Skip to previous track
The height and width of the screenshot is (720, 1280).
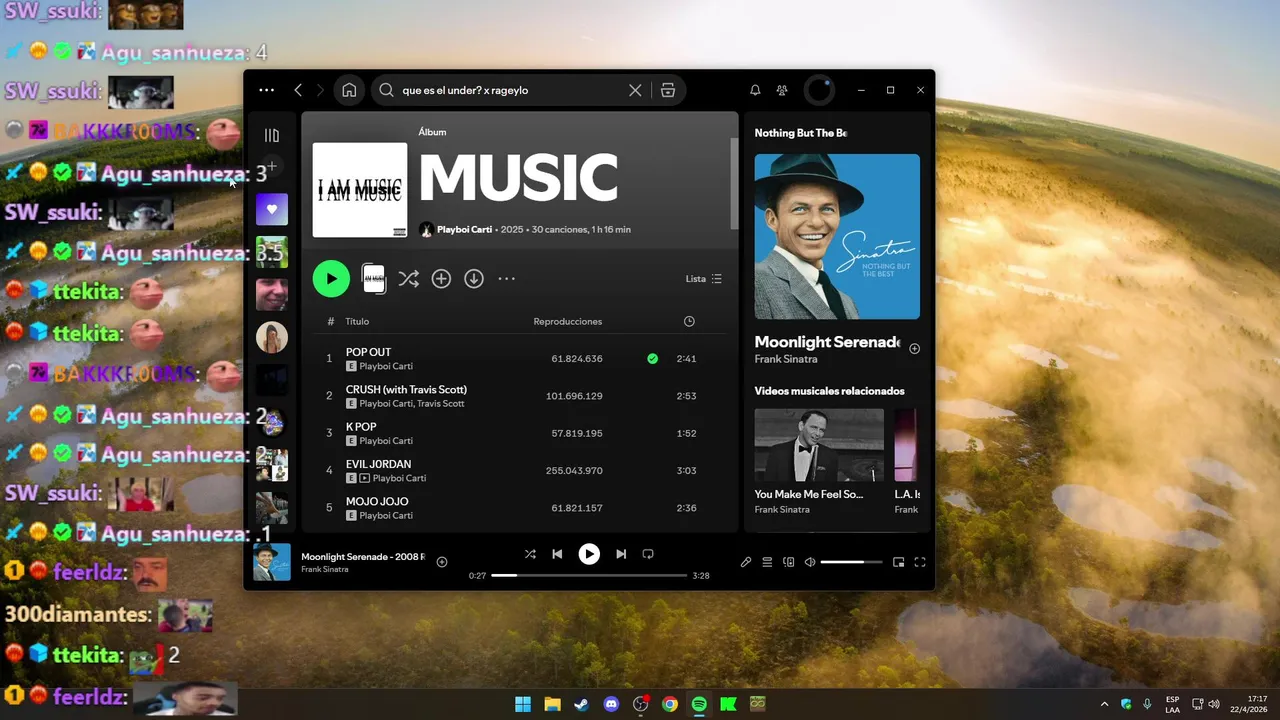tap(557, 554)
